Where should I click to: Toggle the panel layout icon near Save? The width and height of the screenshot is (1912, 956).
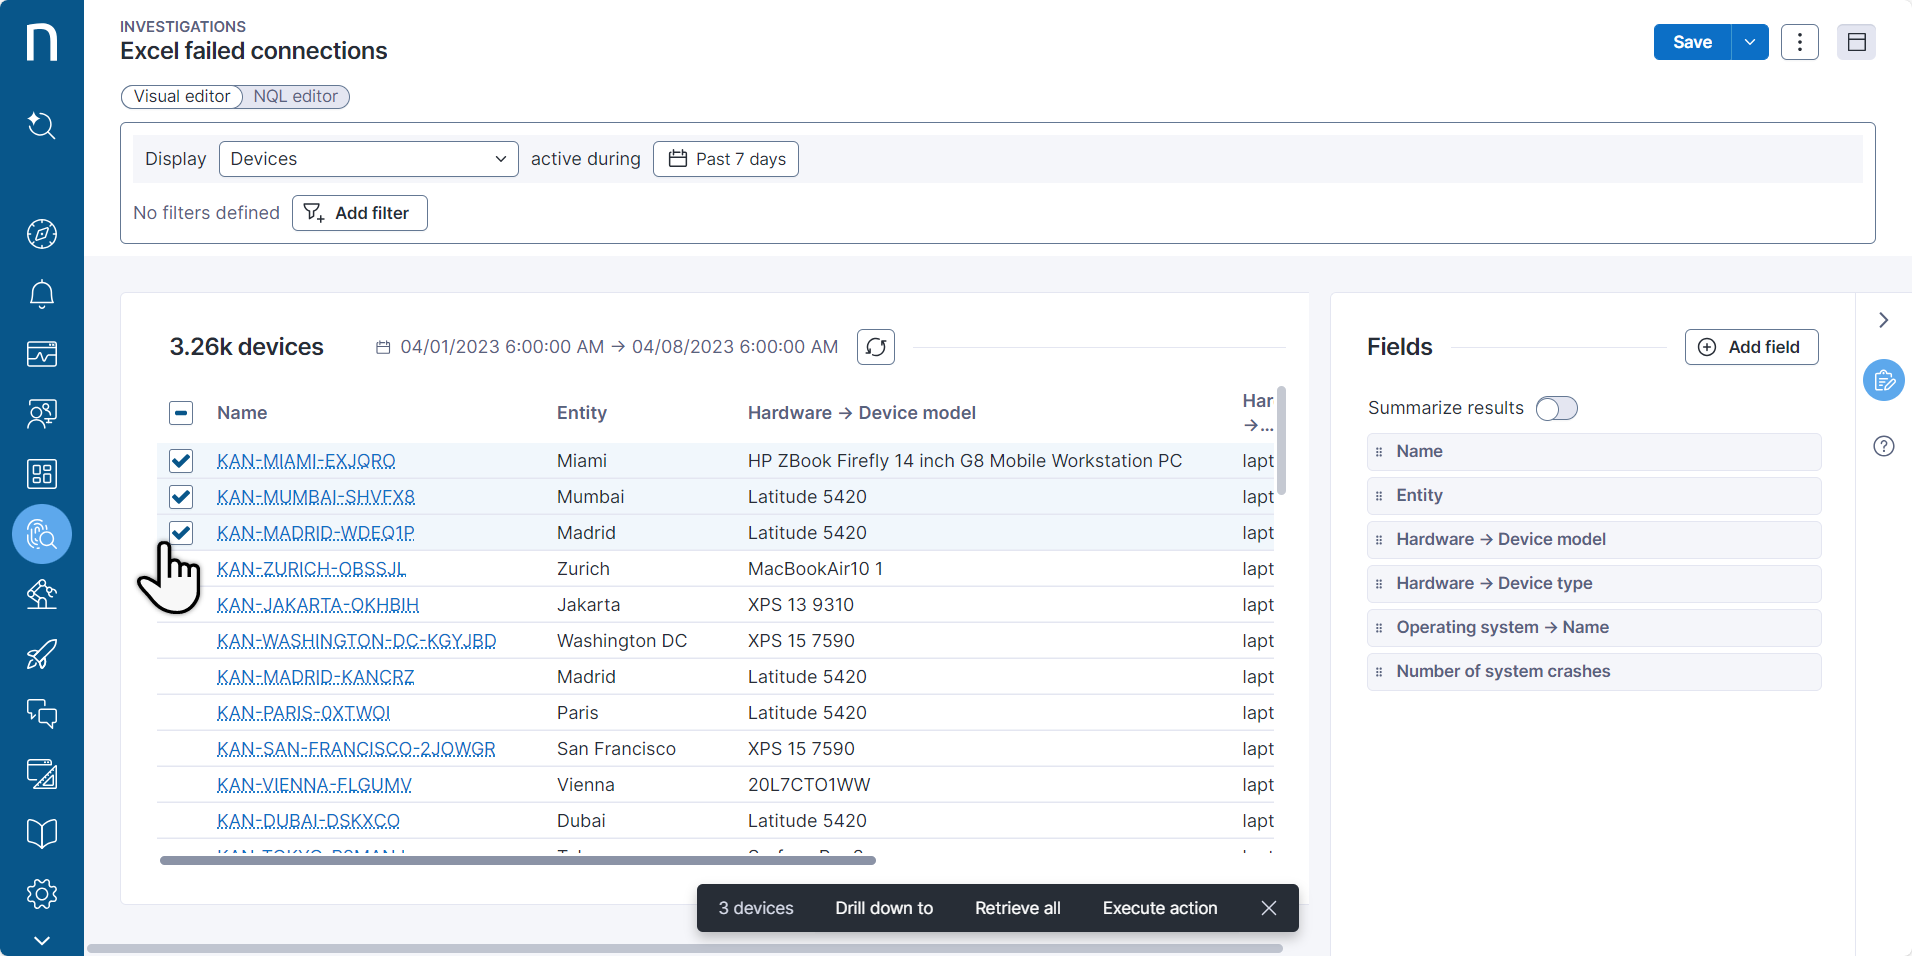coord(1856,42)
